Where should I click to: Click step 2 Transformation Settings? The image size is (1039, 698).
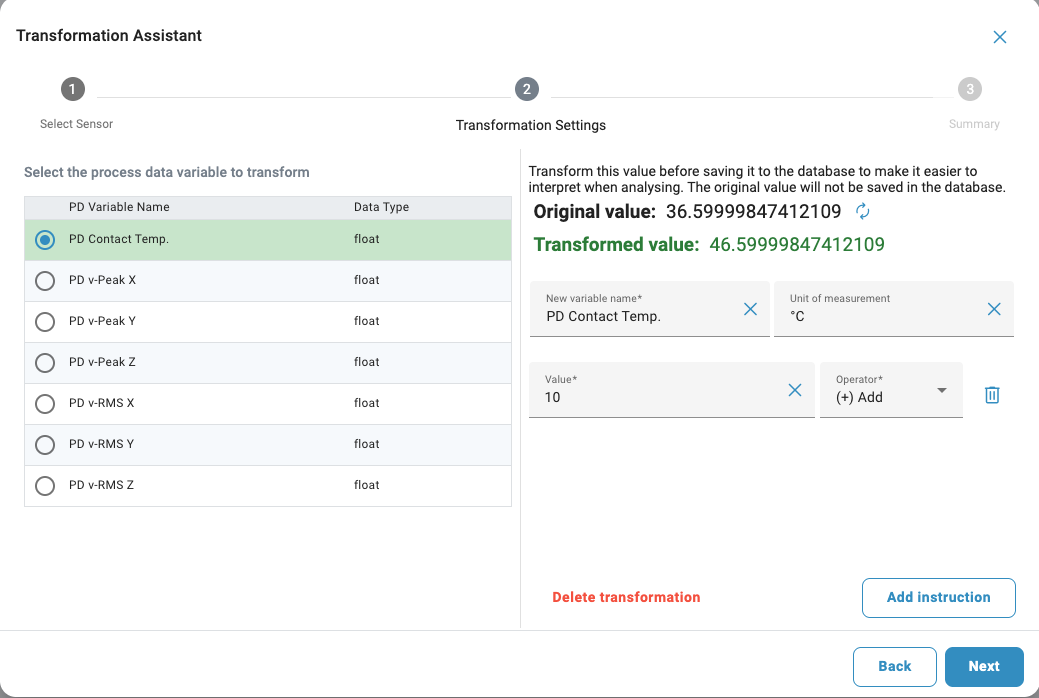[x=527, y=90]
